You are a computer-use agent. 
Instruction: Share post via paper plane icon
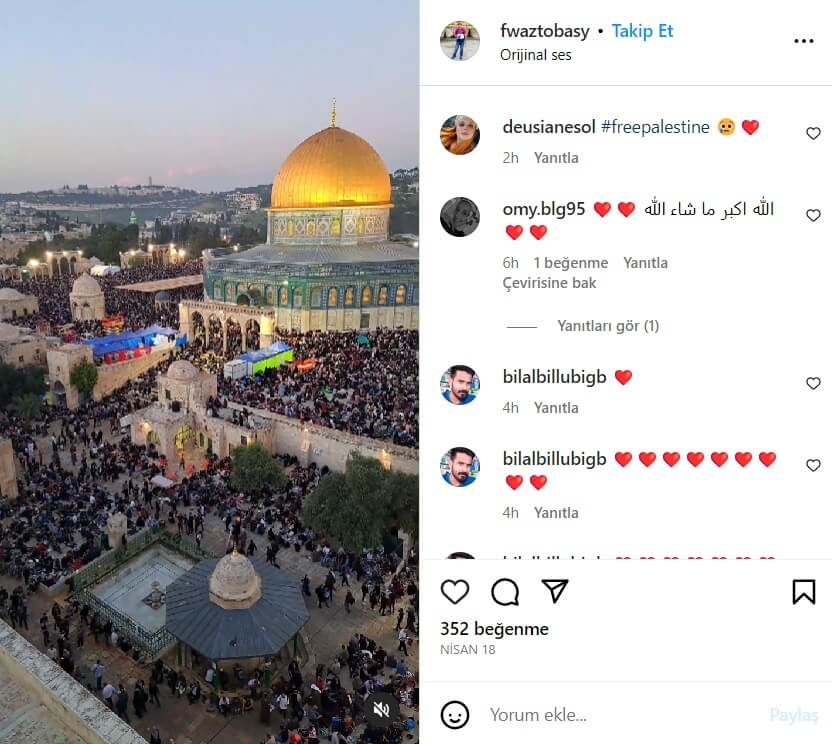pyautogui.click(x=554, y=591)
